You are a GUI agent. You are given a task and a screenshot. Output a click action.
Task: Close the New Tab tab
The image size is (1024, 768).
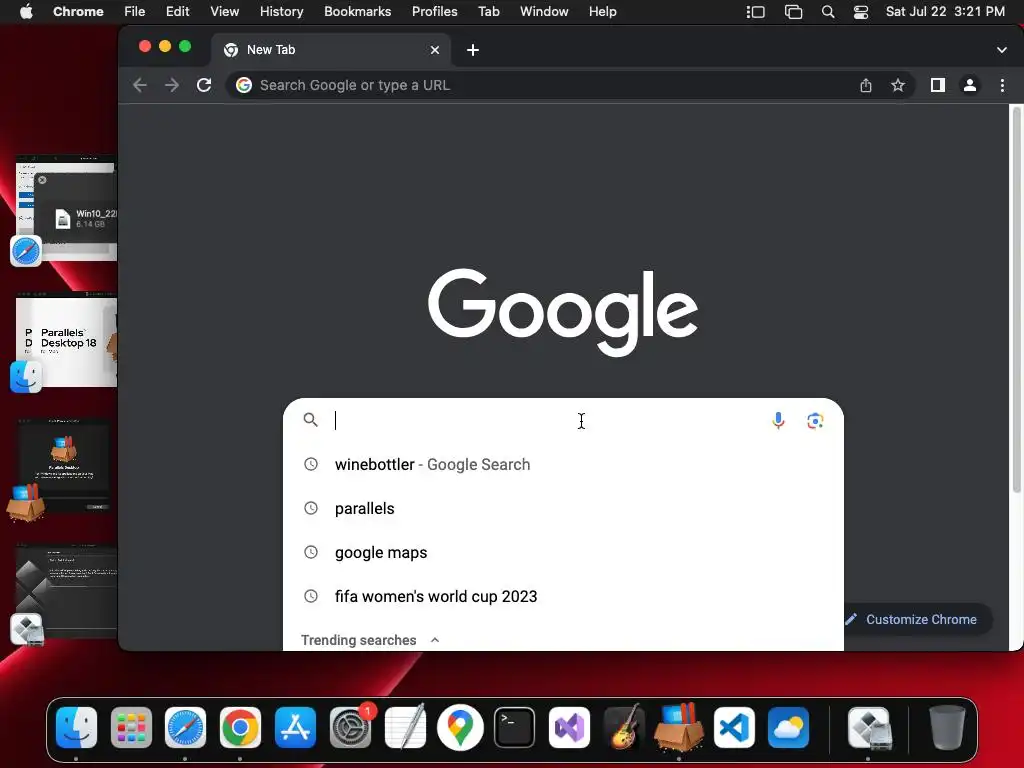click(435, 50)
